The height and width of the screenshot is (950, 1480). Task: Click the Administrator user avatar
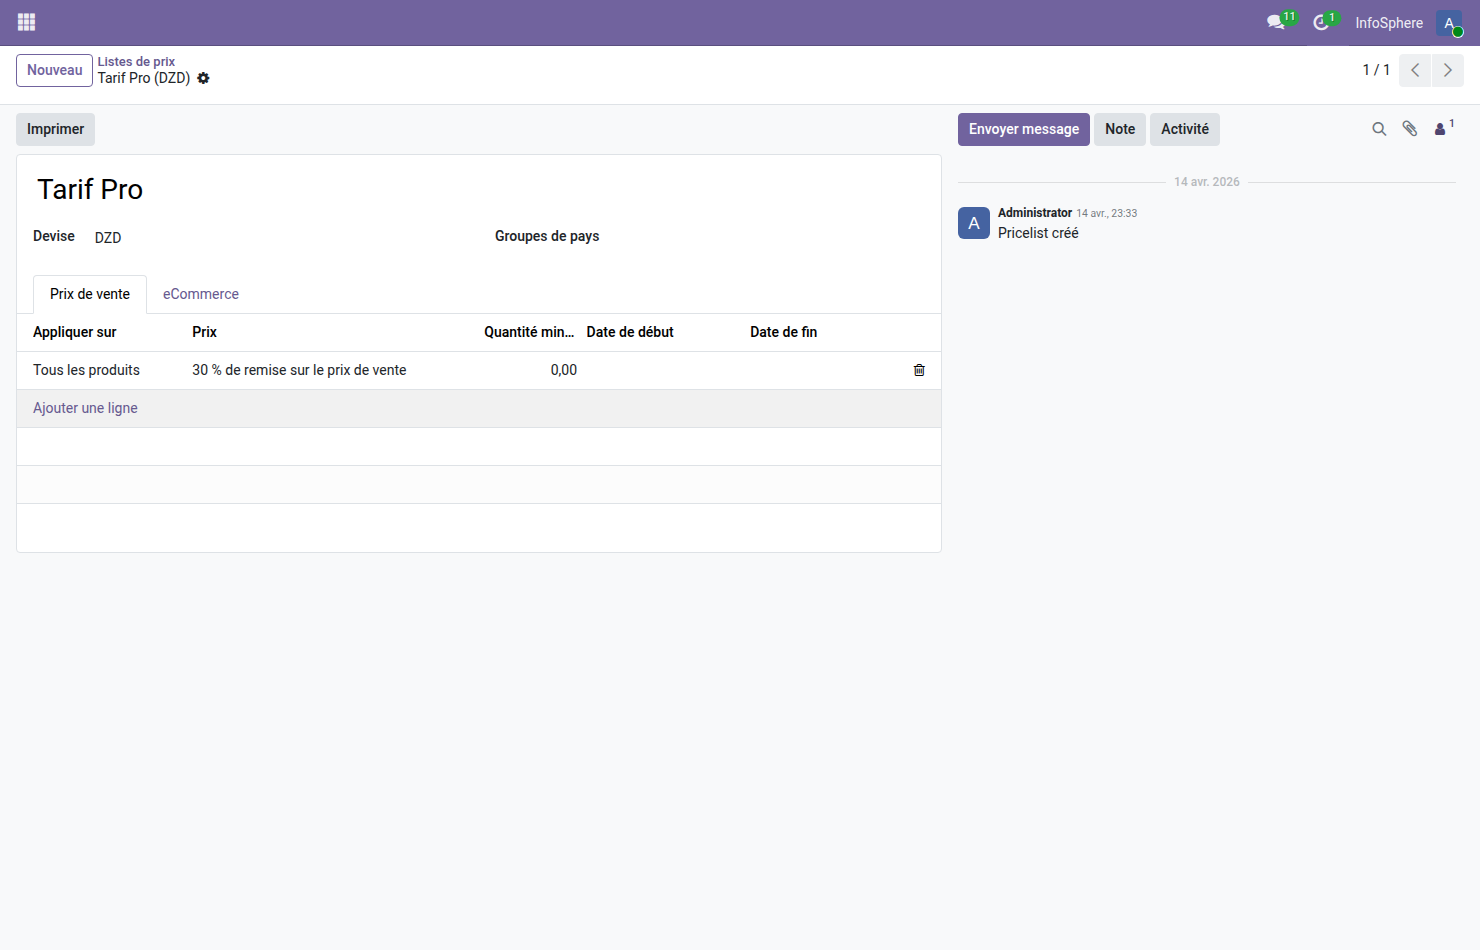pyautogui.click(x=1448, y=23)
